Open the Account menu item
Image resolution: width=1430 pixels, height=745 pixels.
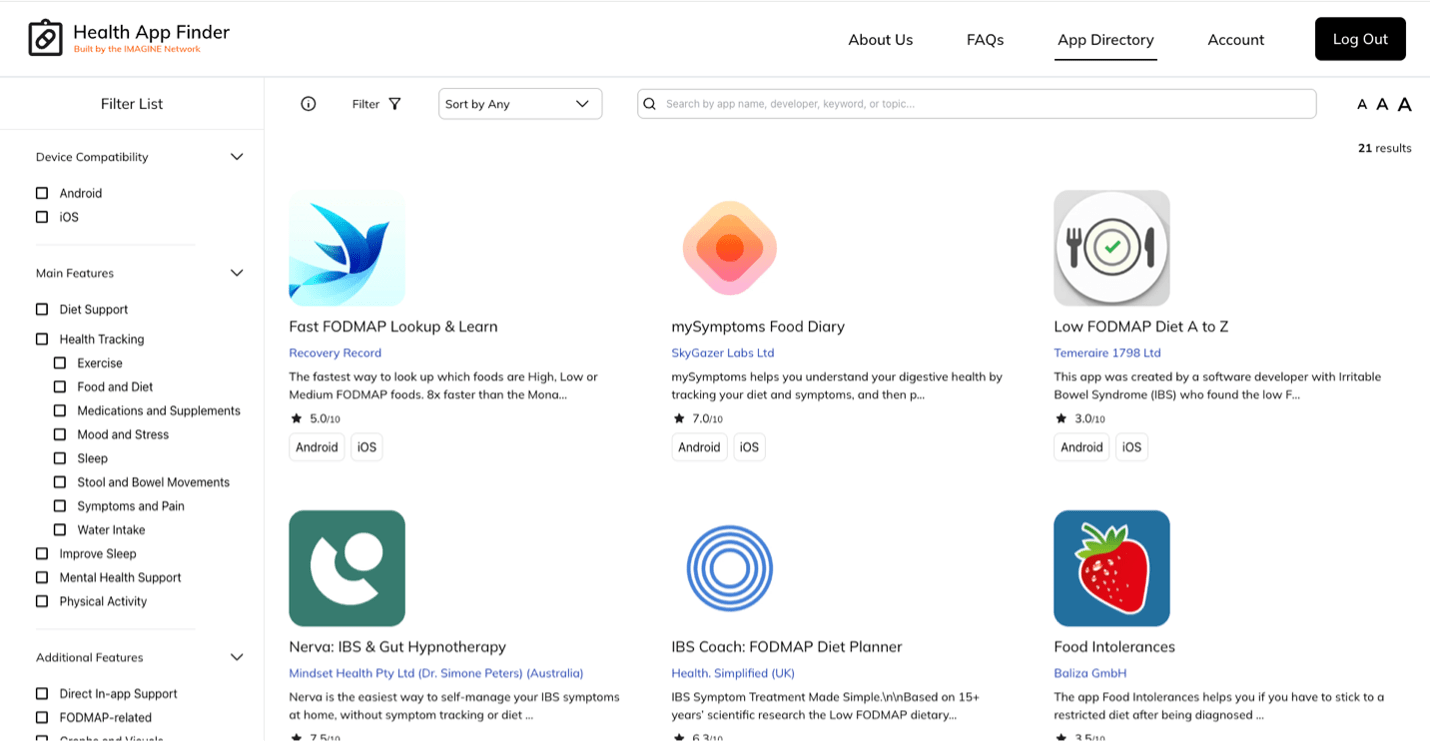(x=1235, y=40)
